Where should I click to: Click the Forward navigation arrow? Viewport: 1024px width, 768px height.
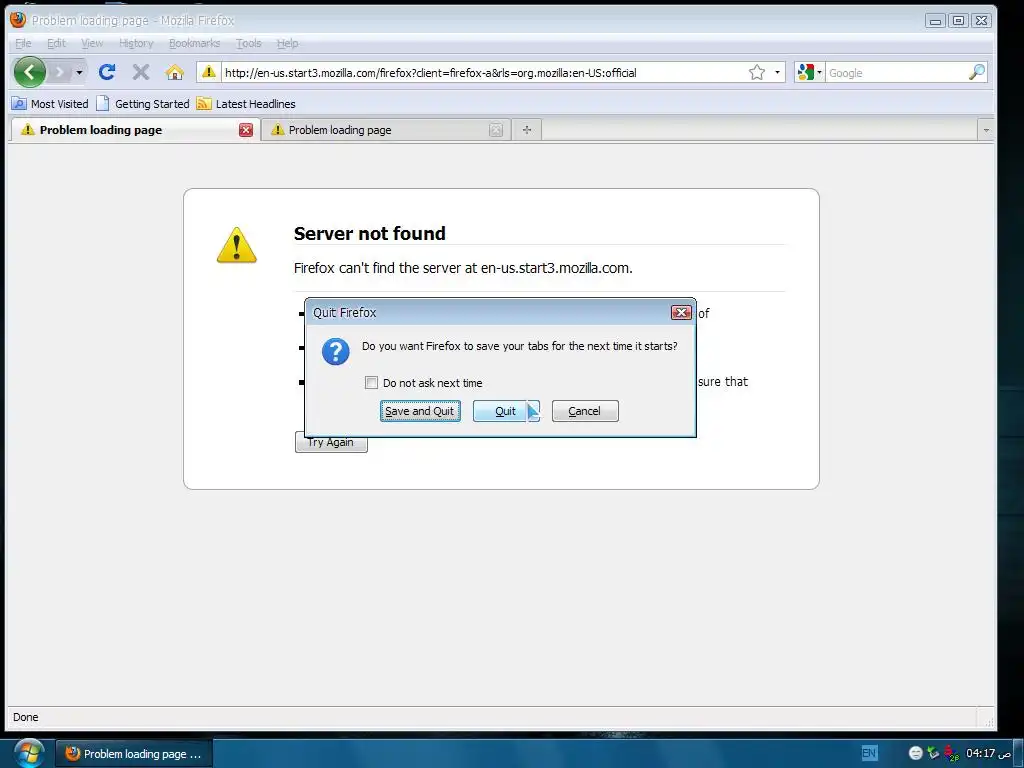point(59,72)
